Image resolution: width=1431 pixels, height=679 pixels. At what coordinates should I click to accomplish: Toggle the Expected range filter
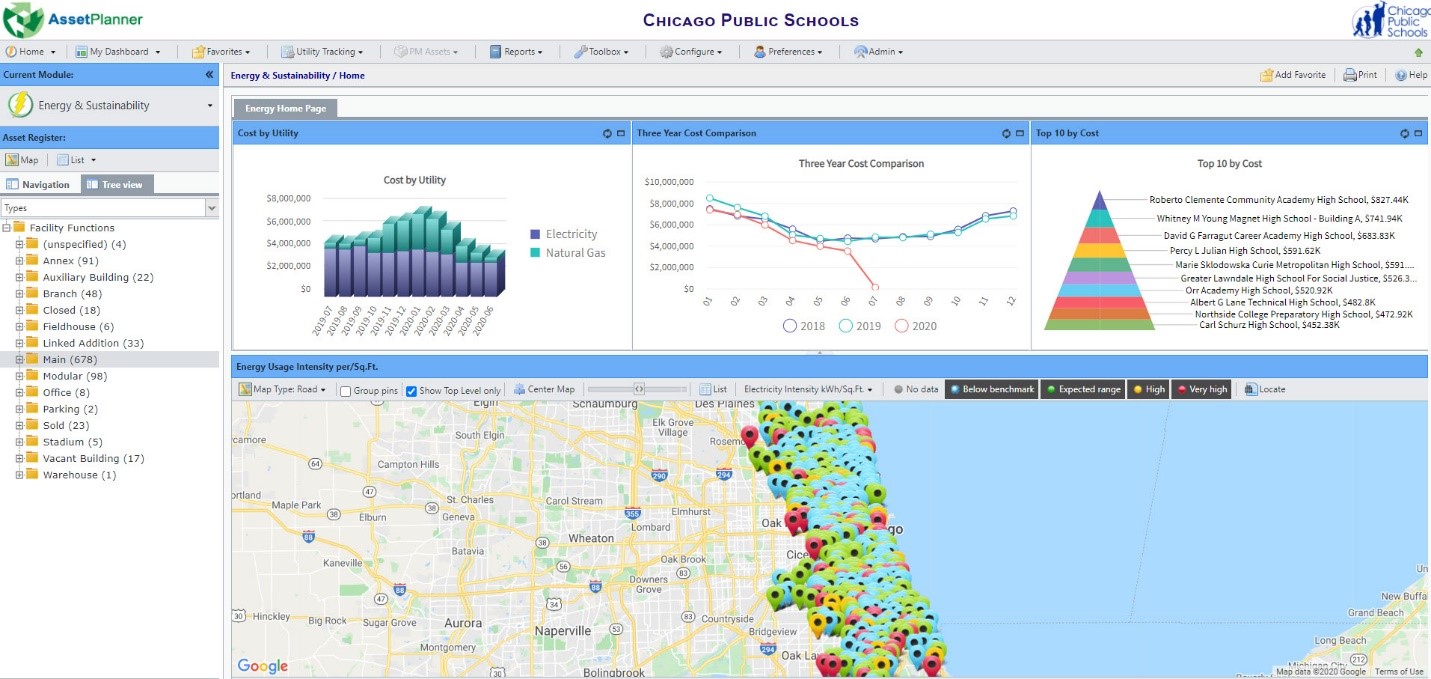click(1082, 389)
